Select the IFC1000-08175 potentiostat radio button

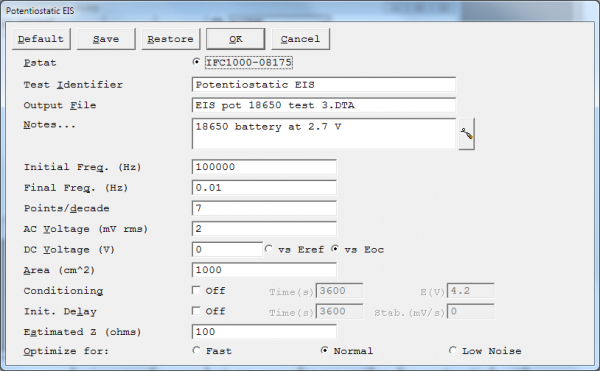196,62
